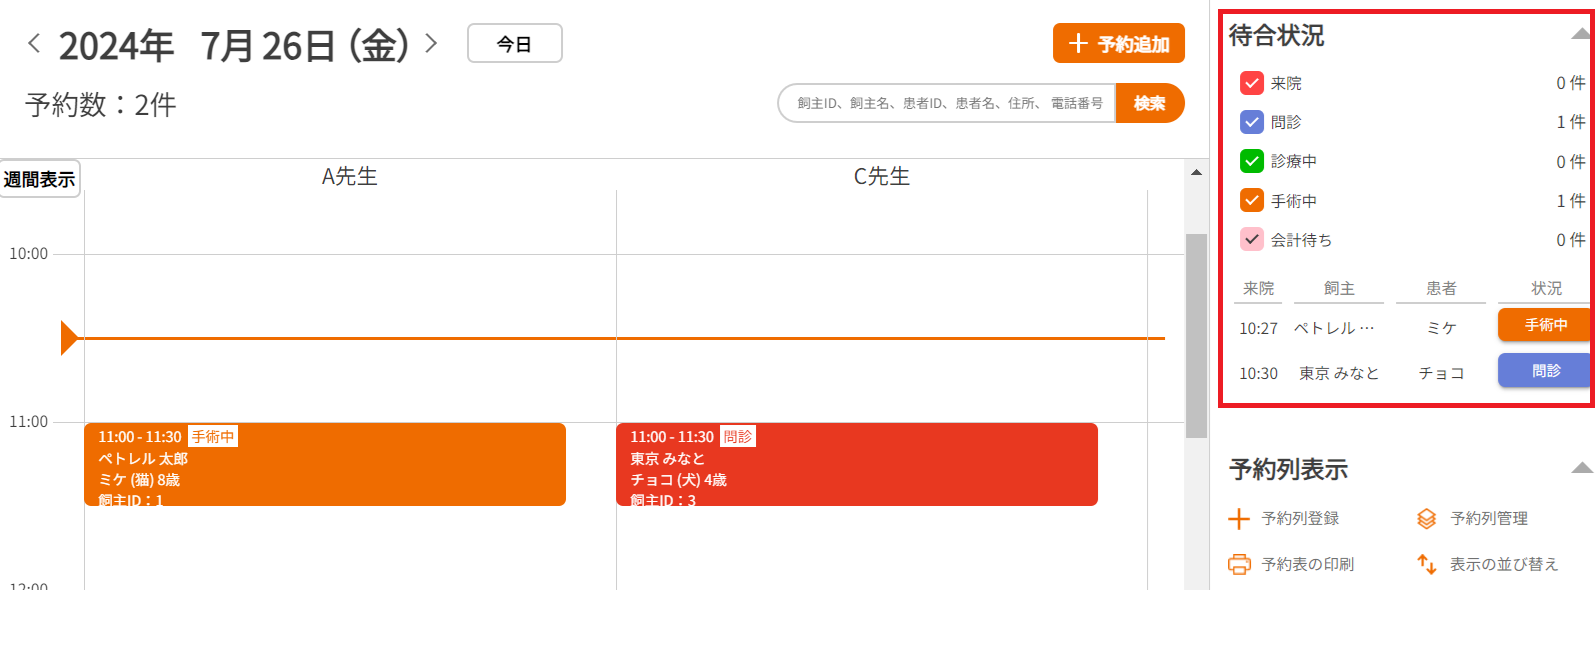The width and height of the screenshot is (1595, 655).
Task: Switch to 週間表示 view
Action: pos(40,179)
